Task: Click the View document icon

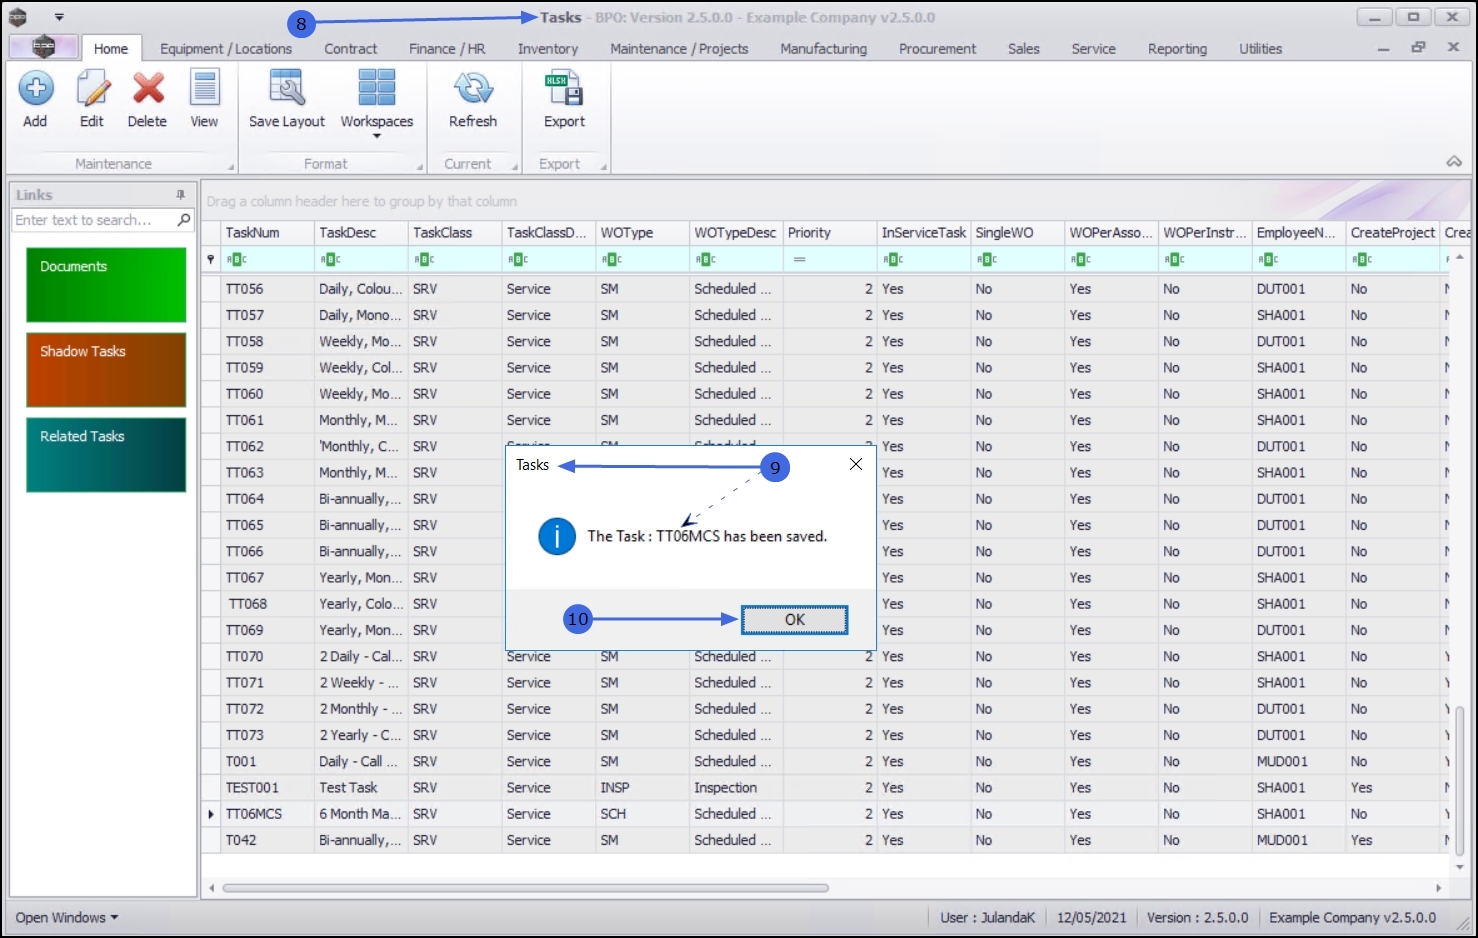Action: (204, 90)
